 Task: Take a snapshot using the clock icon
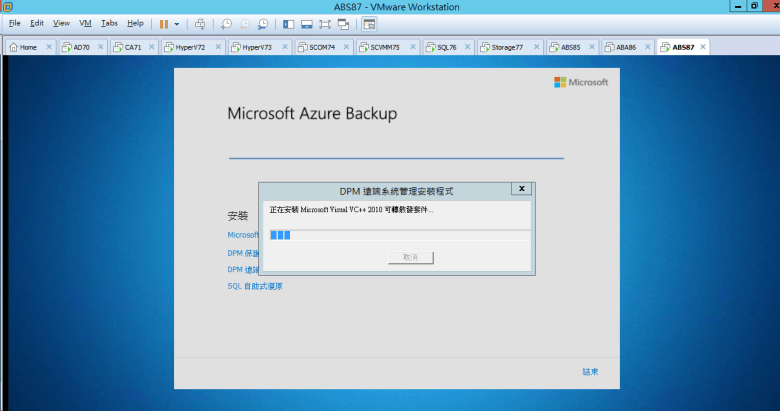[226, 23]
